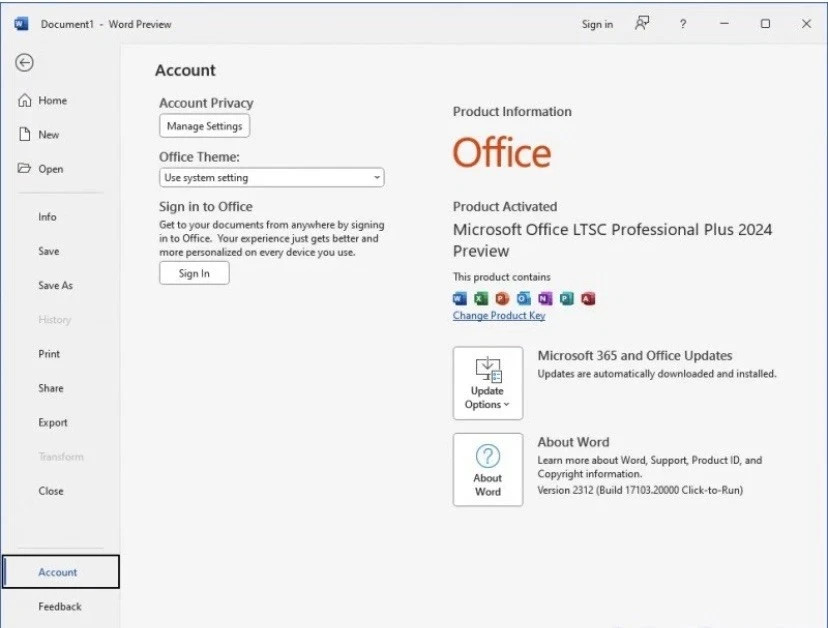Go to Info page
Image resolution: width=828 pixels, height=628 pixels.
tap(47, 217)
